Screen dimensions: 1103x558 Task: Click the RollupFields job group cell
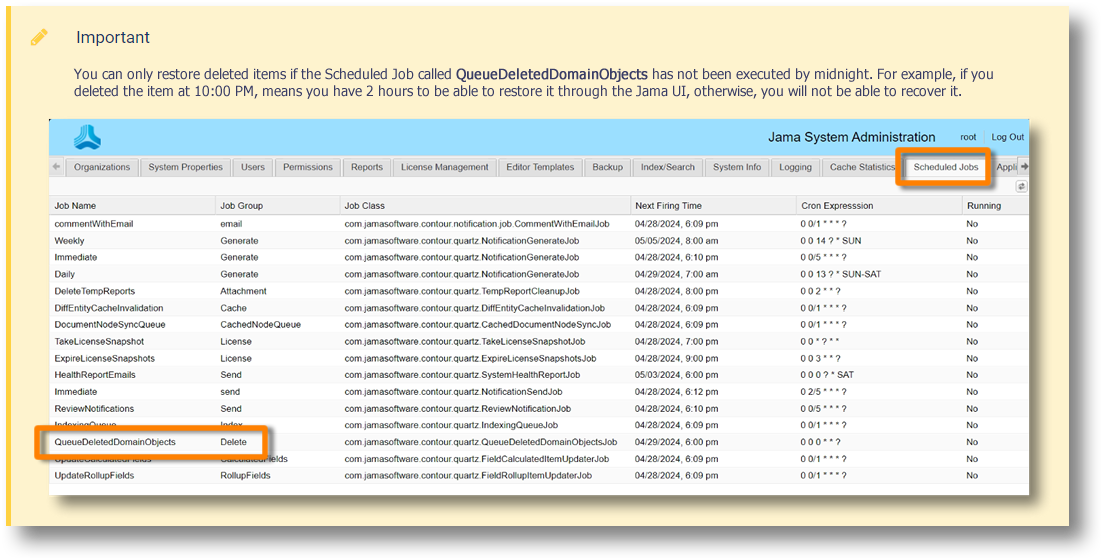click(246, 476)
